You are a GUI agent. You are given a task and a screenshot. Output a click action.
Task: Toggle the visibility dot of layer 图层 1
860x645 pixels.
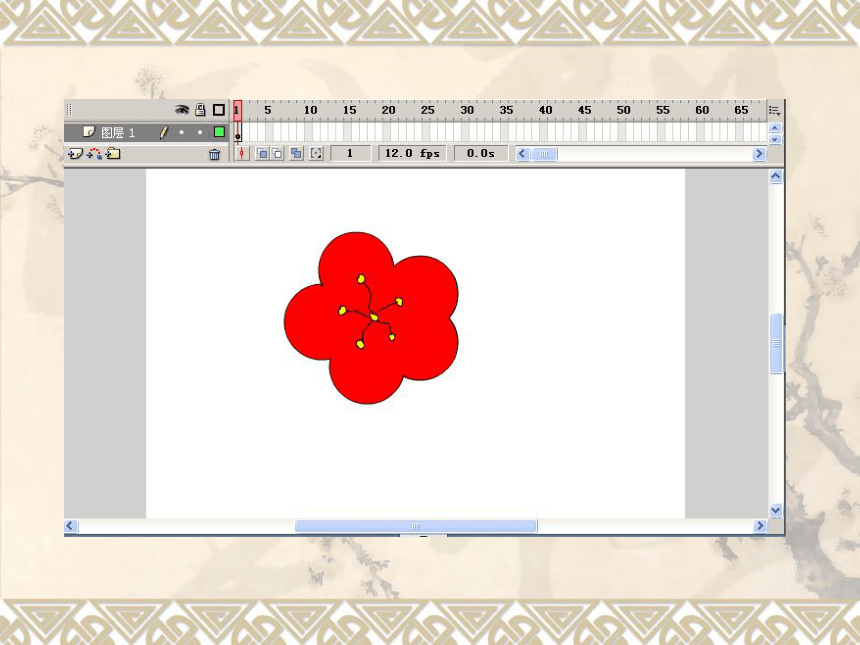182,132
